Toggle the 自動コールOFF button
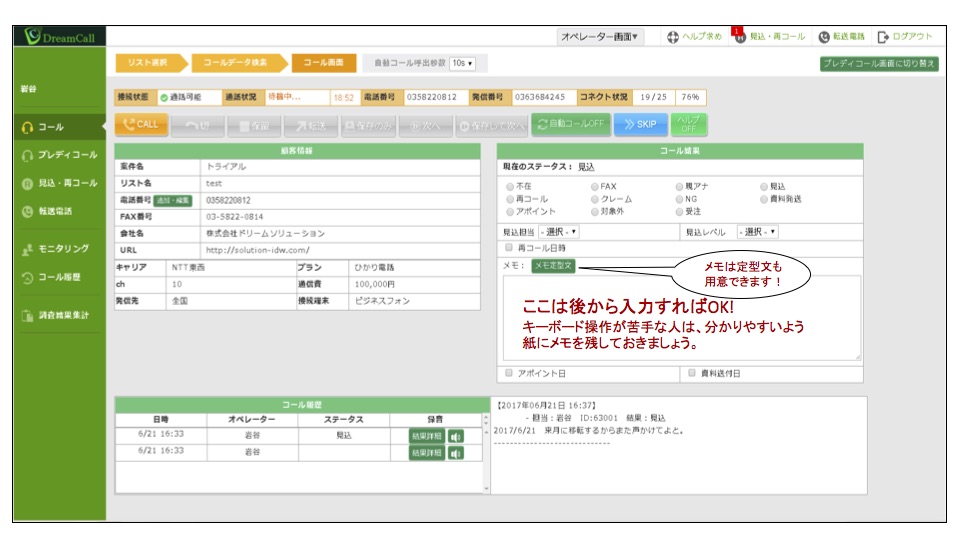 click(572, 125)
